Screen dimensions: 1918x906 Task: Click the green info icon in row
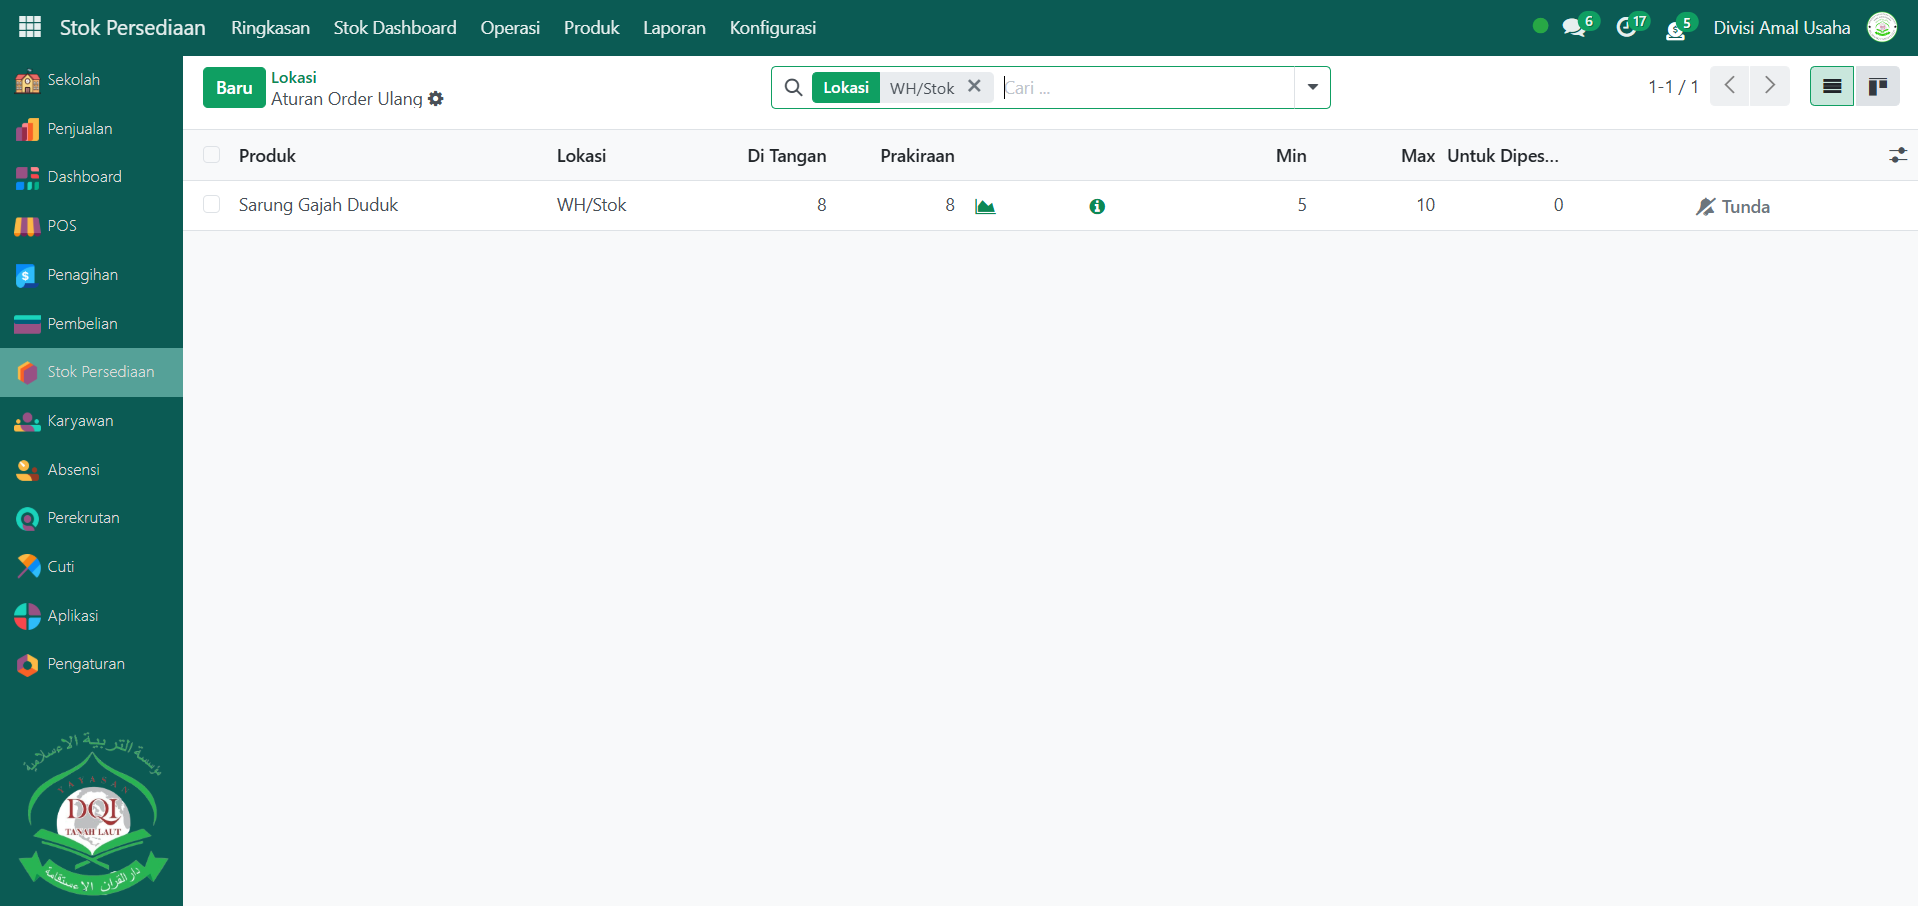[1097, 206]
